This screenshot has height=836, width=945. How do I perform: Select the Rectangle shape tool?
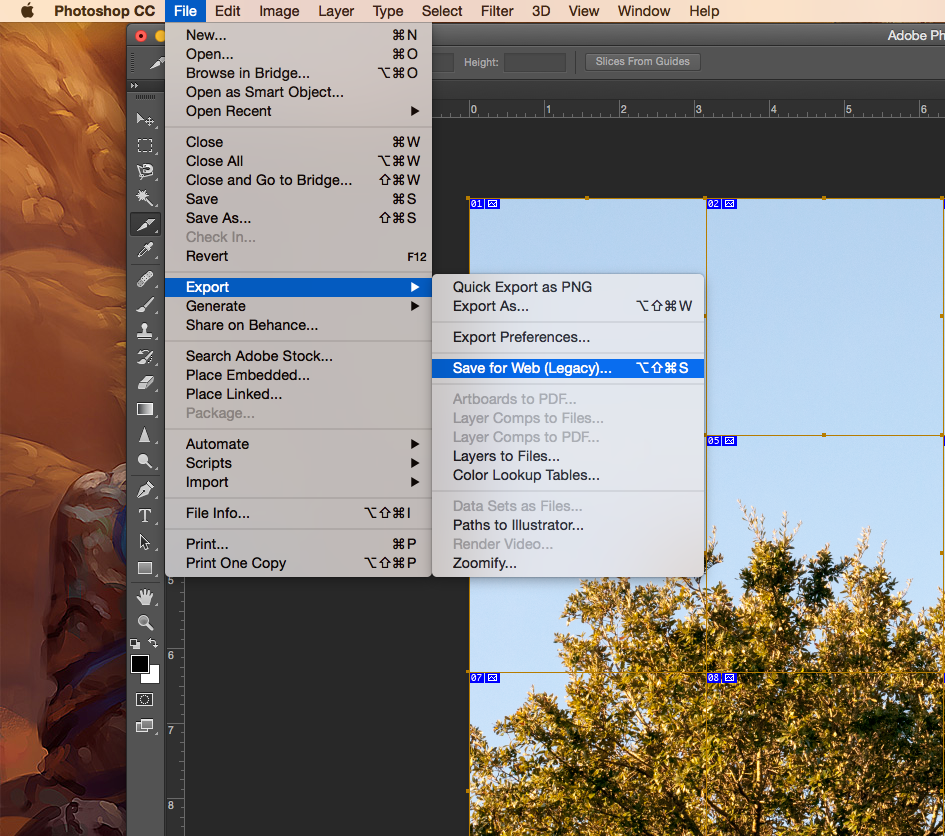(x=145, y=568)
